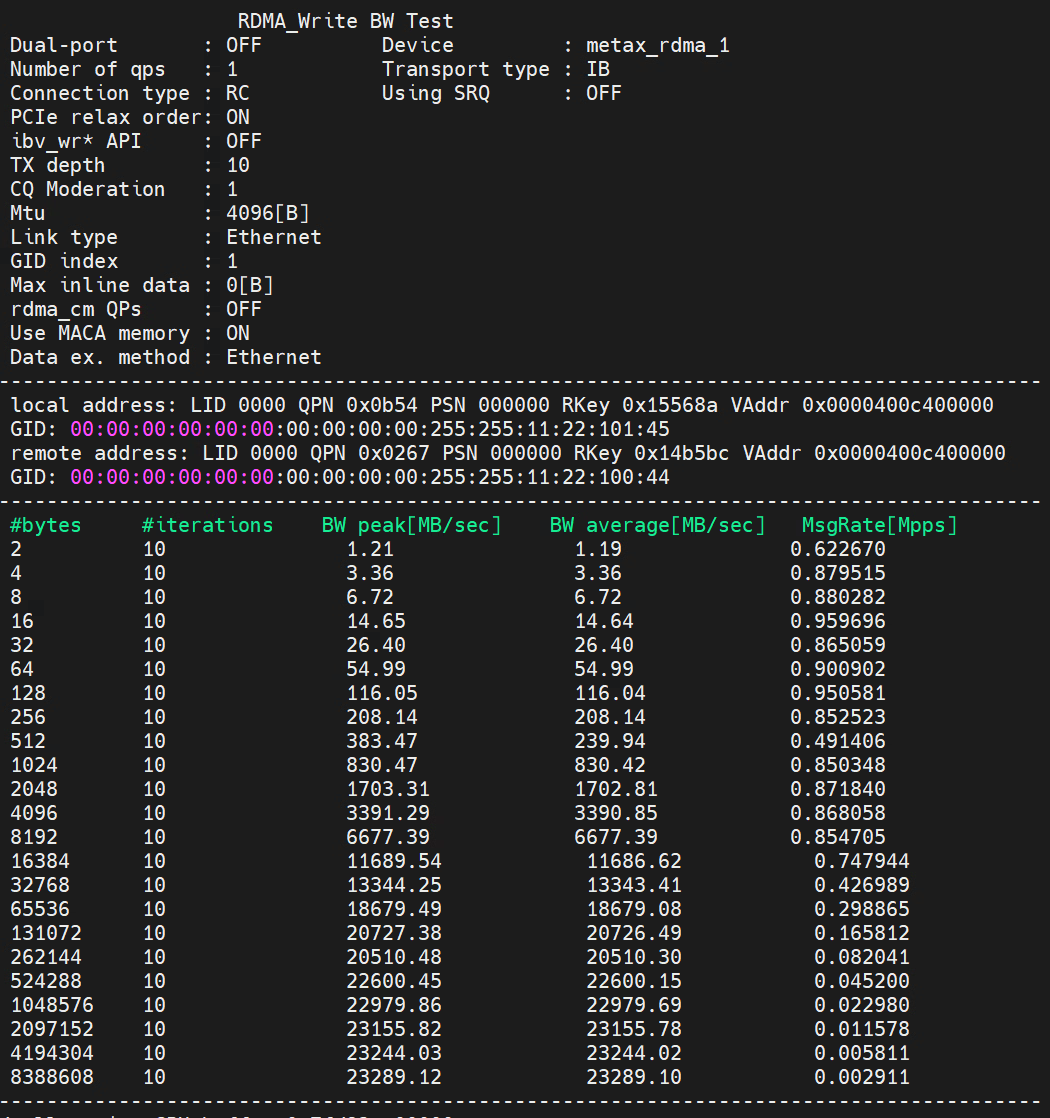Select the byte size "1048576"
Screen dimensions: 1050x1118
point(52,1005)
